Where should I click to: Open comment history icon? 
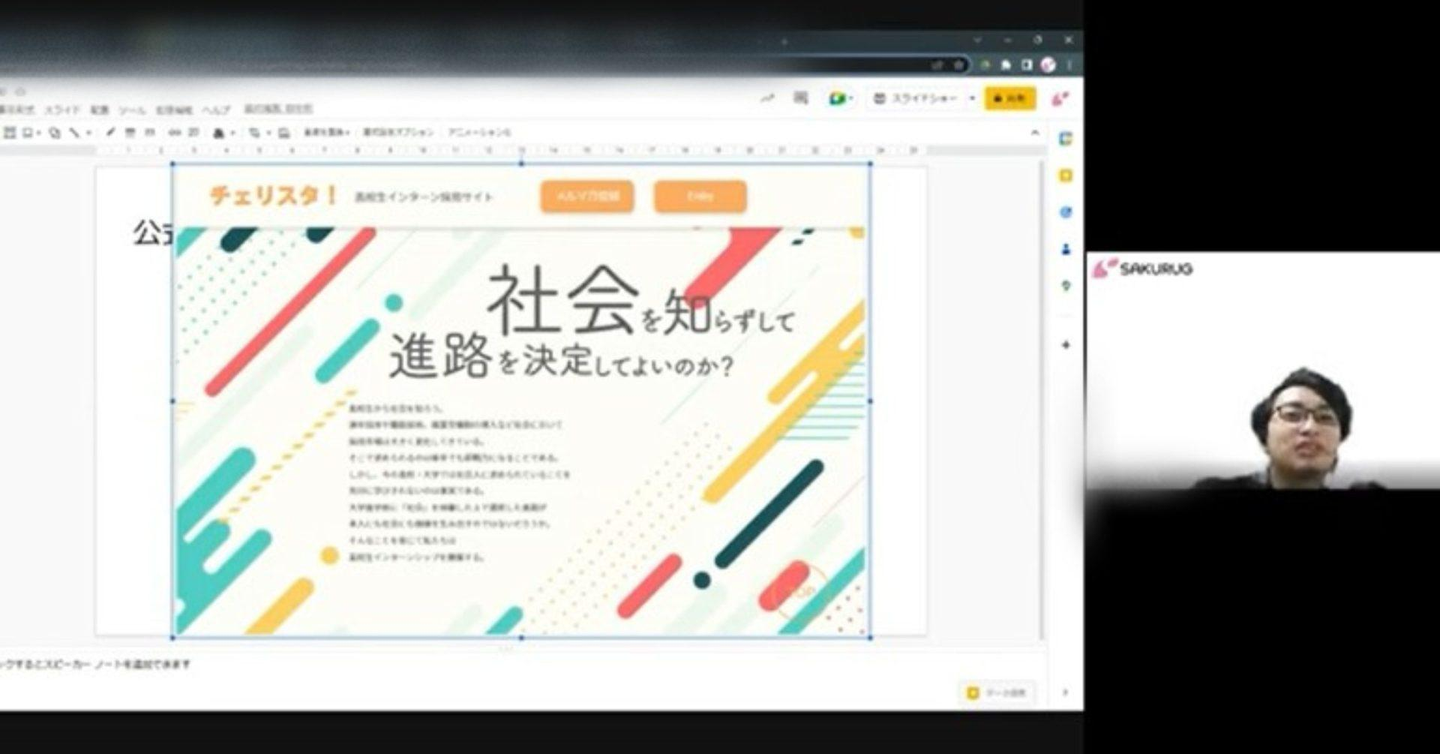click(801, 98)
